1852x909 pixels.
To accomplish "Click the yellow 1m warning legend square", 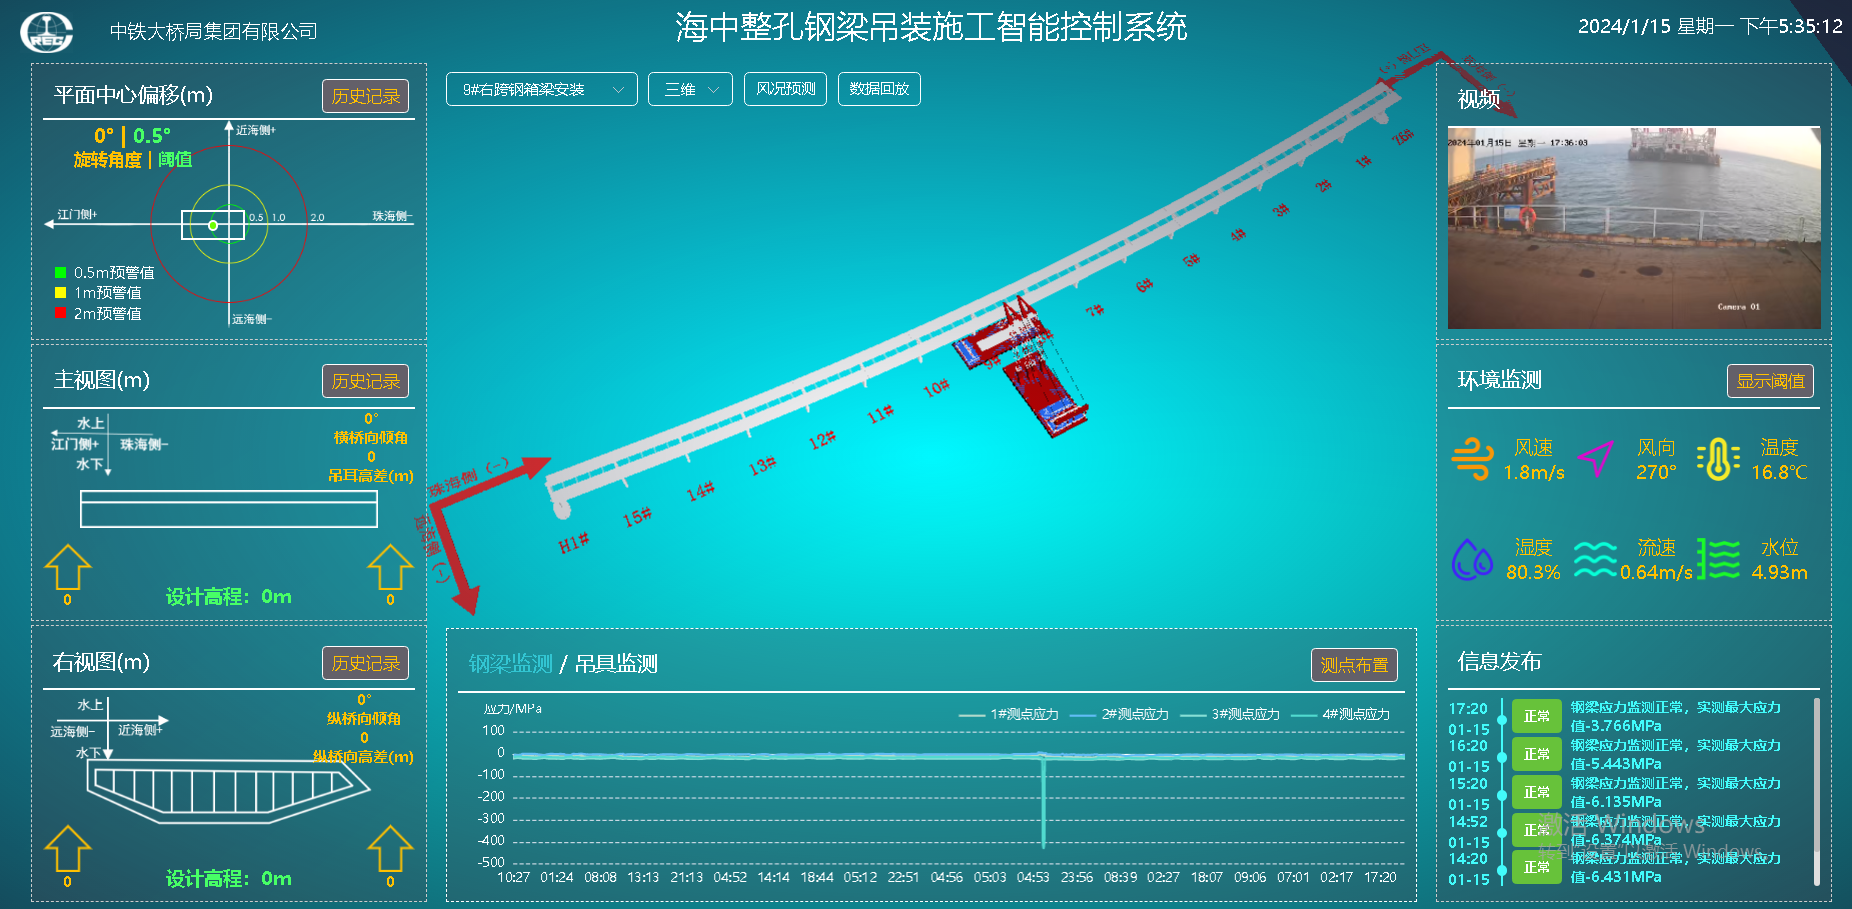I will tap(60, 293).
